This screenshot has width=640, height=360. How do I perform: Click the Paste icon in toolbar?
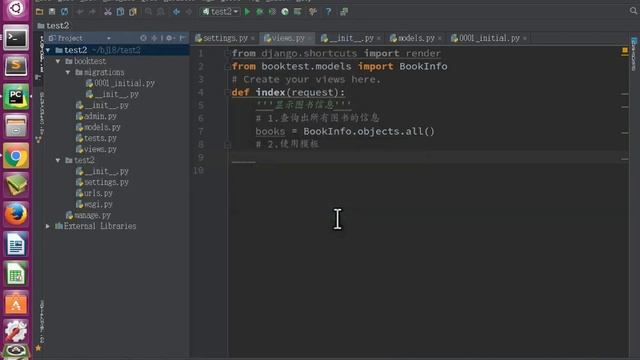click(x=133, y=12)
